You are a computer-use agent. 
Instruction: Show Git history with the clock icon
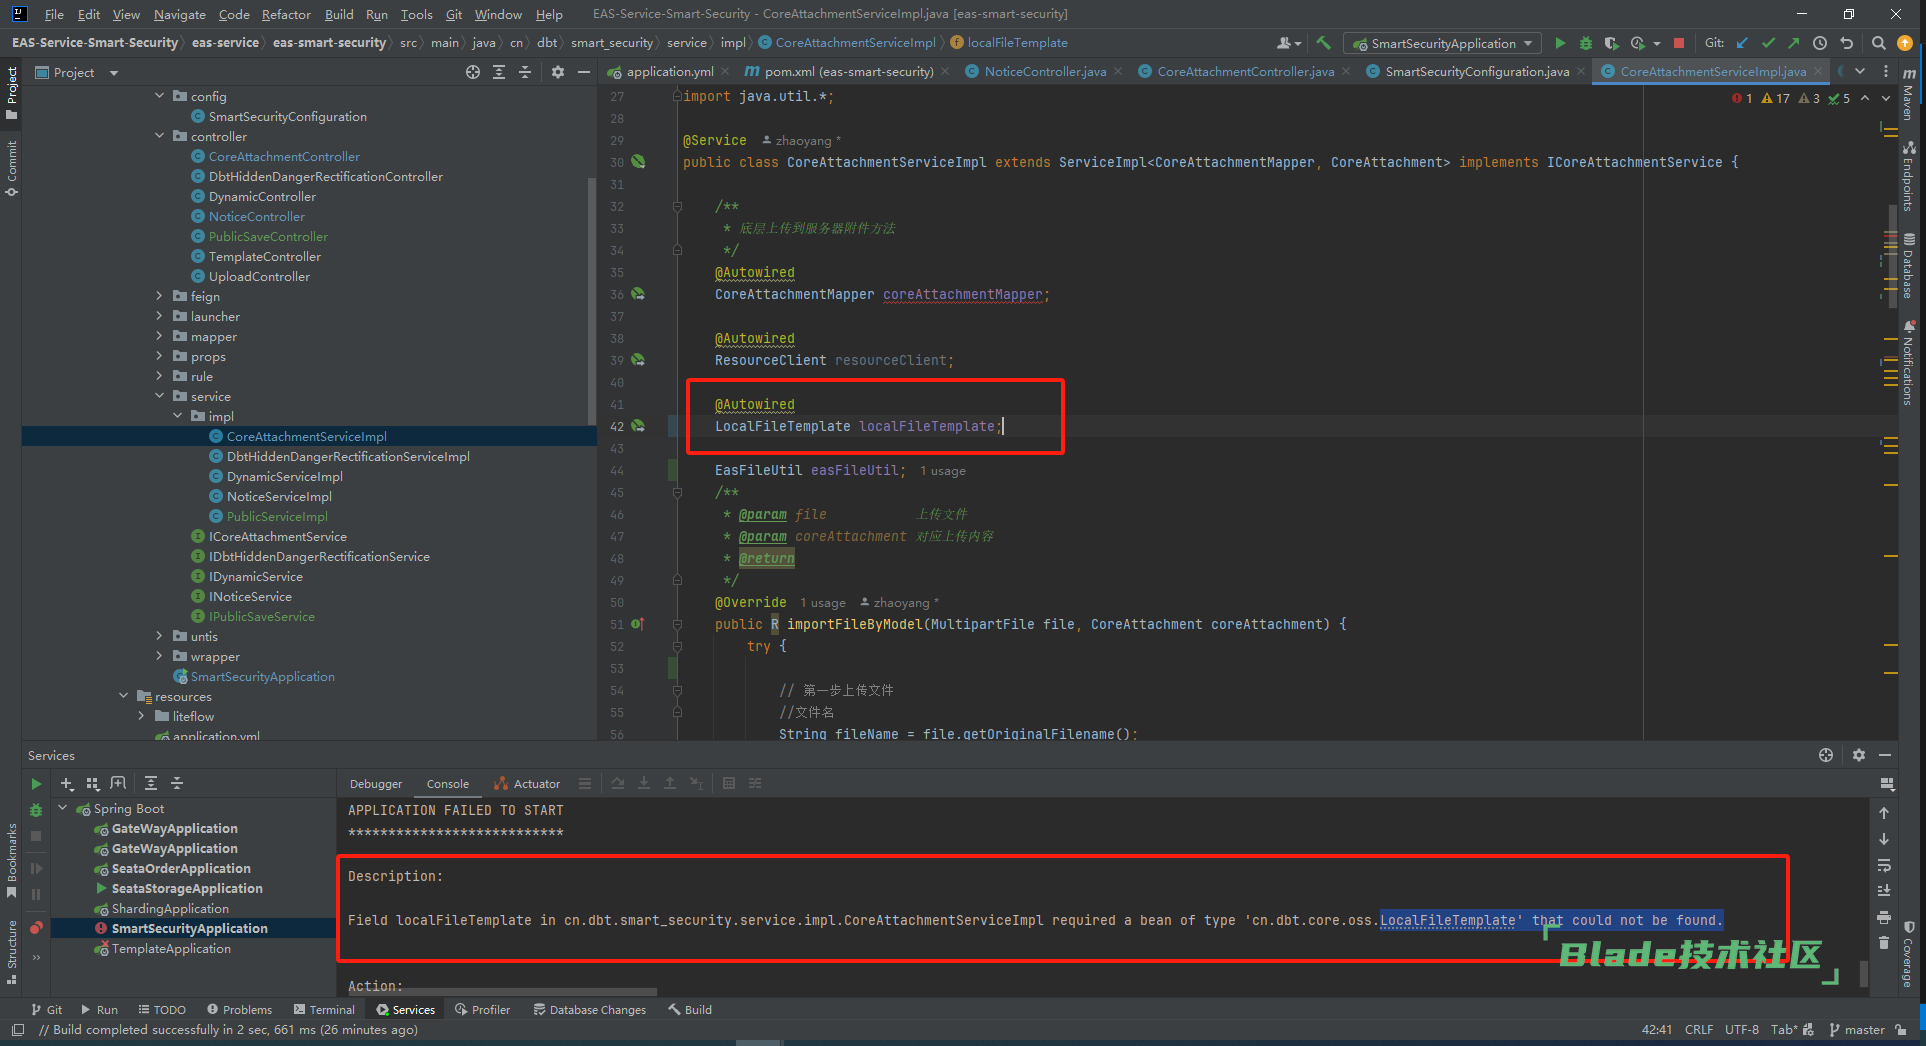pos(1820,43)
